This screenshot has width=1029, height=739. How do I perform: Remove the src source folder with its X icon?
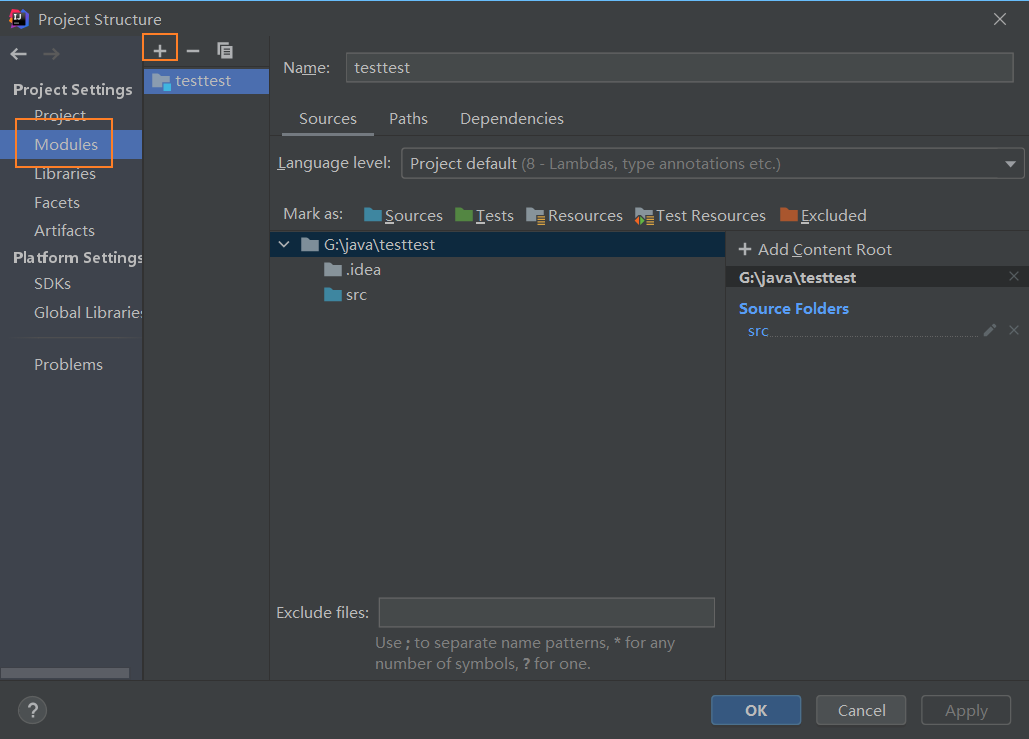pyautogui.click(x=1014, y=330)
